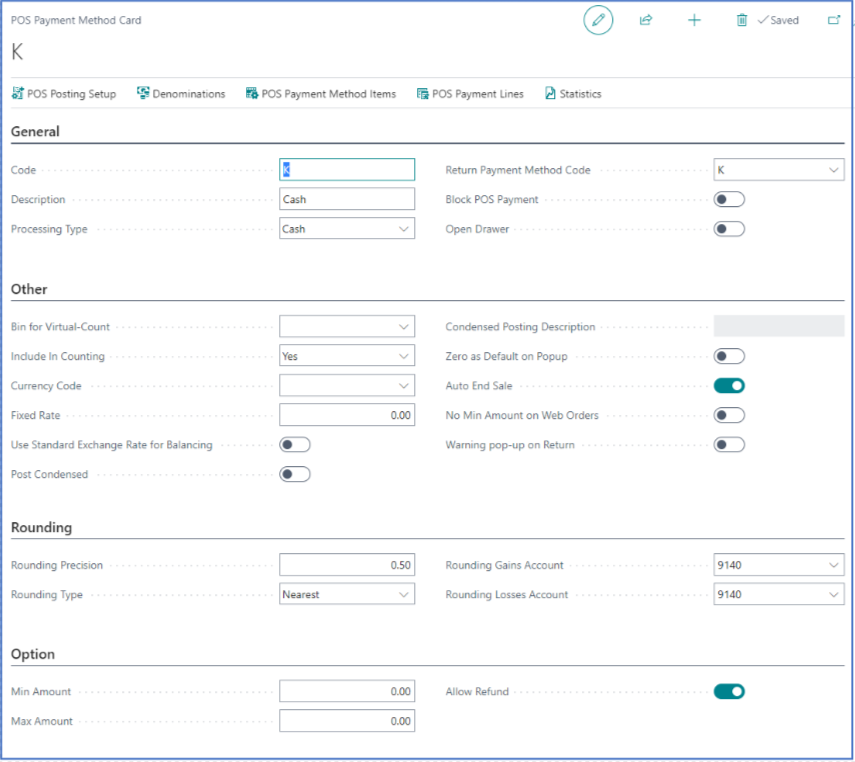Expand Return Payment Method Code dropdown
This screenshot has width=855, height=762.
pos(834,170)
